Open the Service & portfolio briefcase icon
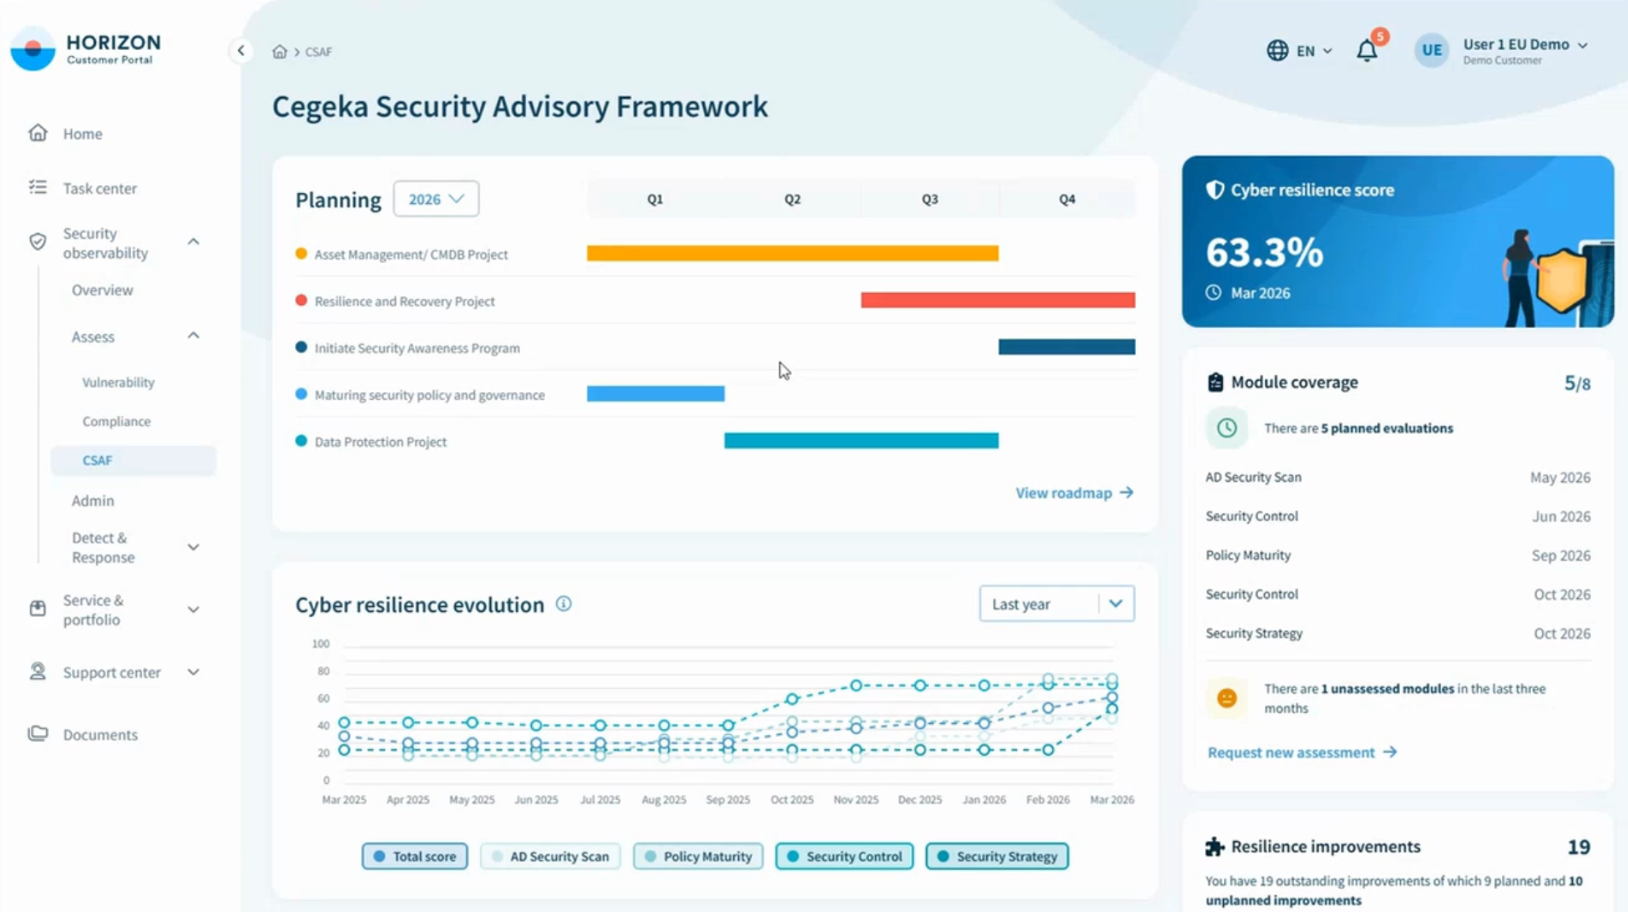1628x912 pixels. coord(36,610)
